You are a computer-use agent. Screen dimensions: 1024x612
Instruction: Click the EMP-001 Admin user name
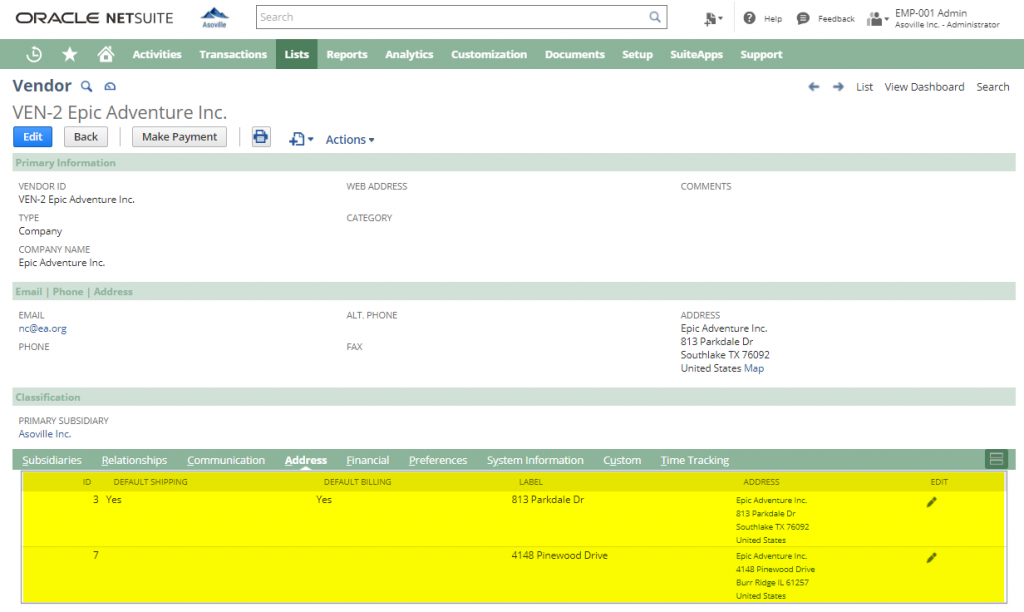(x=931, y=13)
